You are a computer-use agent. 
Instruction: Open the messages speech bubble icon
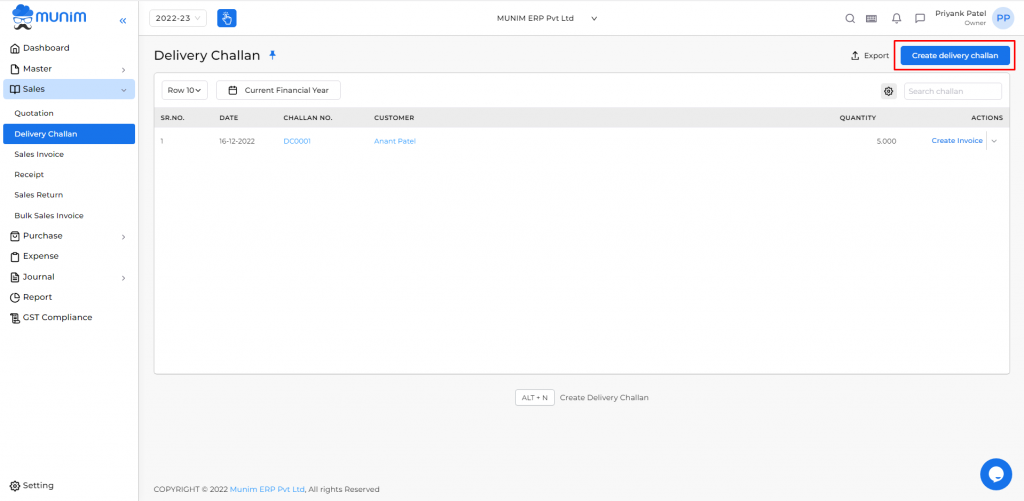click(x=919, y=18)
